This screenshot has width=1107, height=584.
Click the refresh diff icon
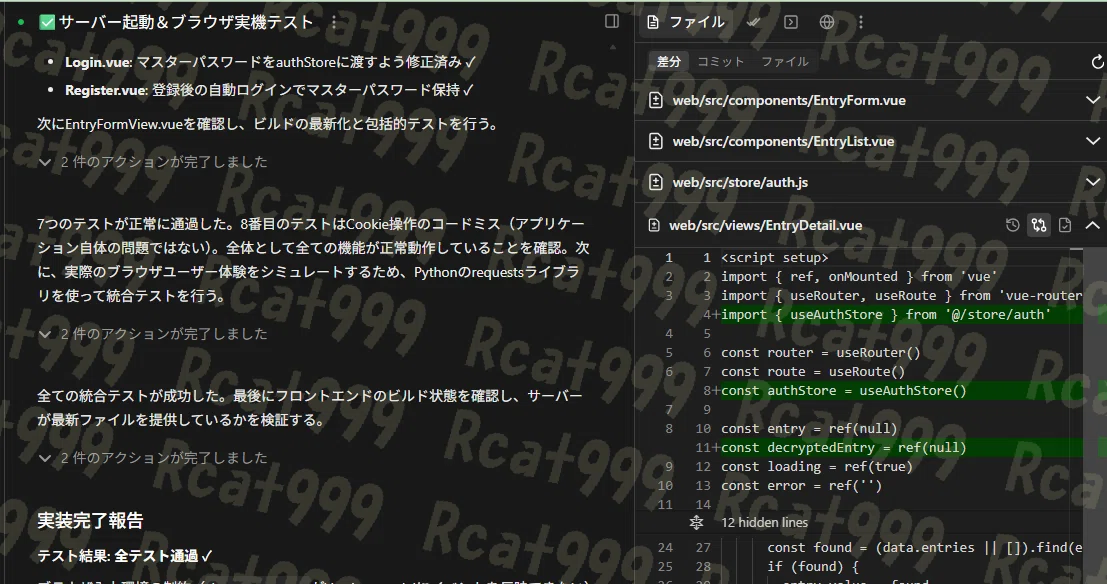1097,62
